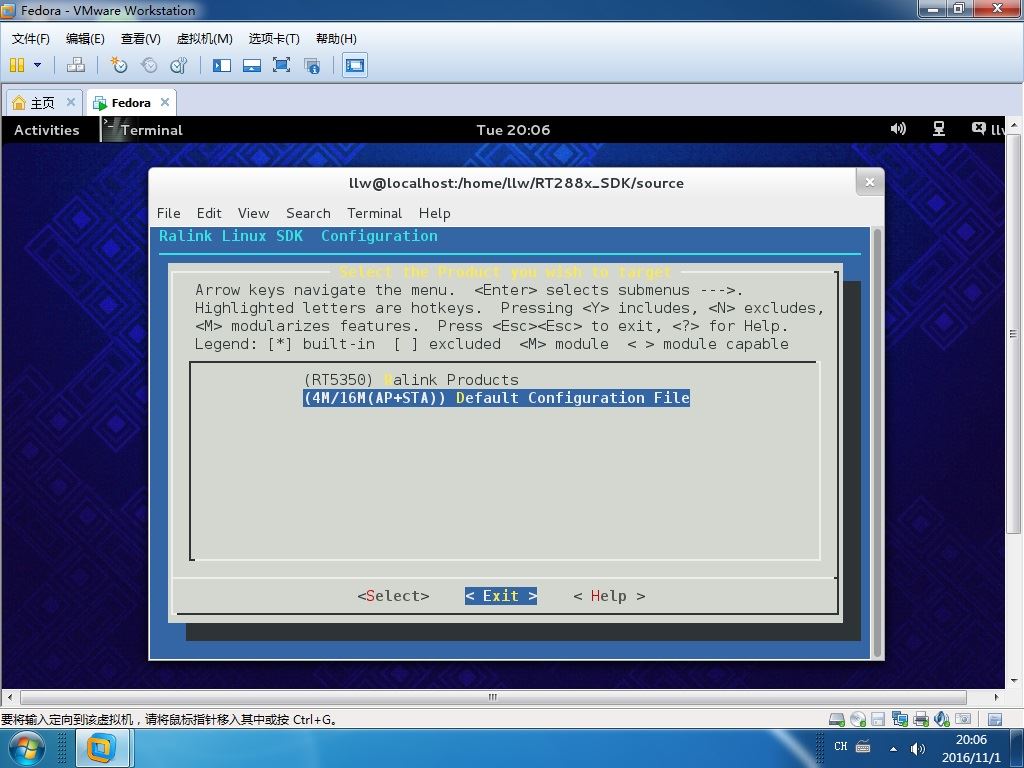
Task: Click the Windows taskbar volume icon
Action: coord(918,748)
